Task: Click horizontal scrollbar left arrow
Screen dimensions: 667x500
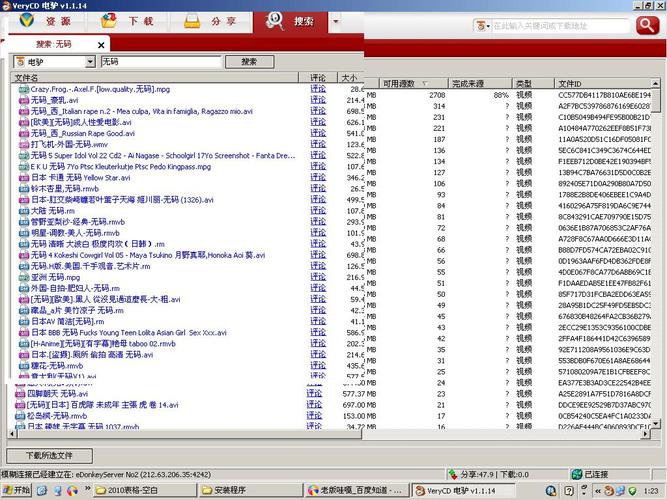Action: point(12,433)
